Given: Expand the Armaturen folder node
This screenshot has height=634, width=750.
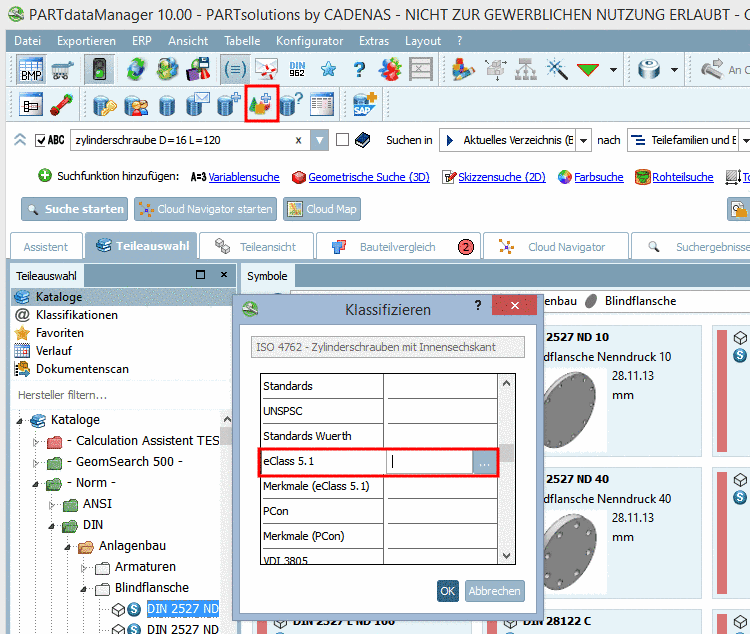Looking at the screenshot, I should (84, 567).
